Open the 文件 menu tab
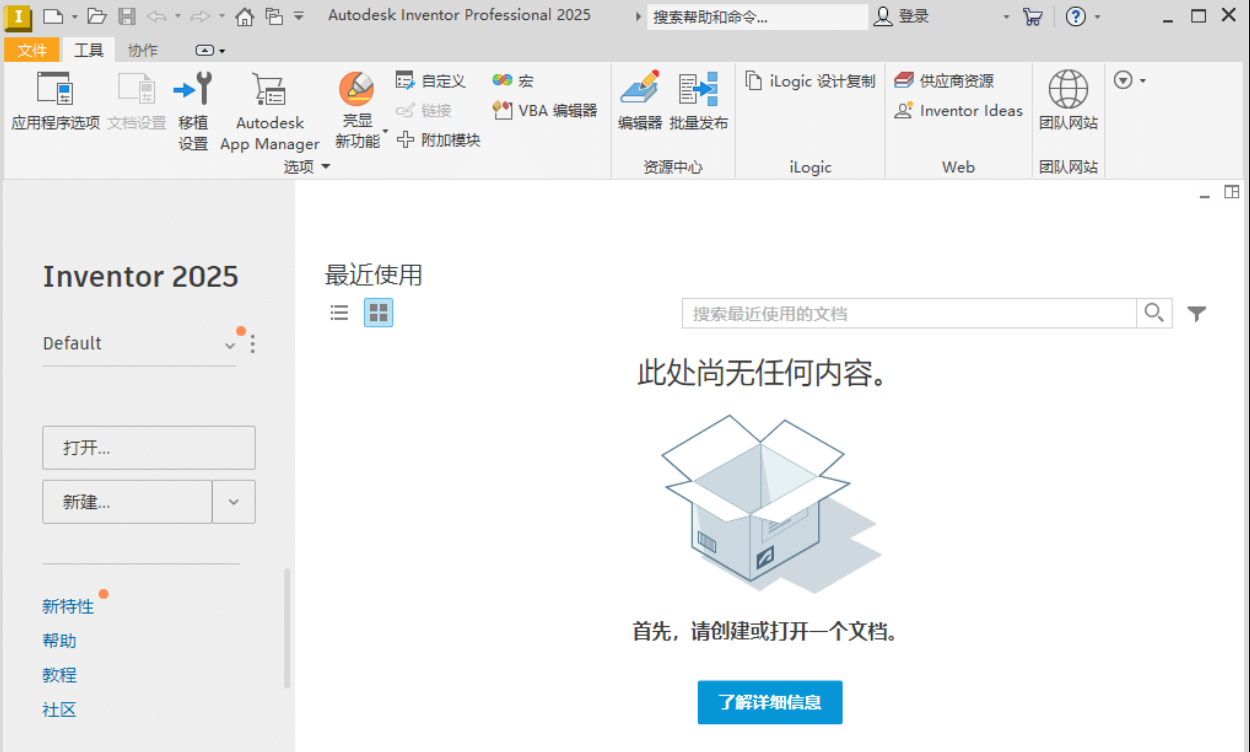The width and height of the screenshot is (1250, 752). coord(32,50)
